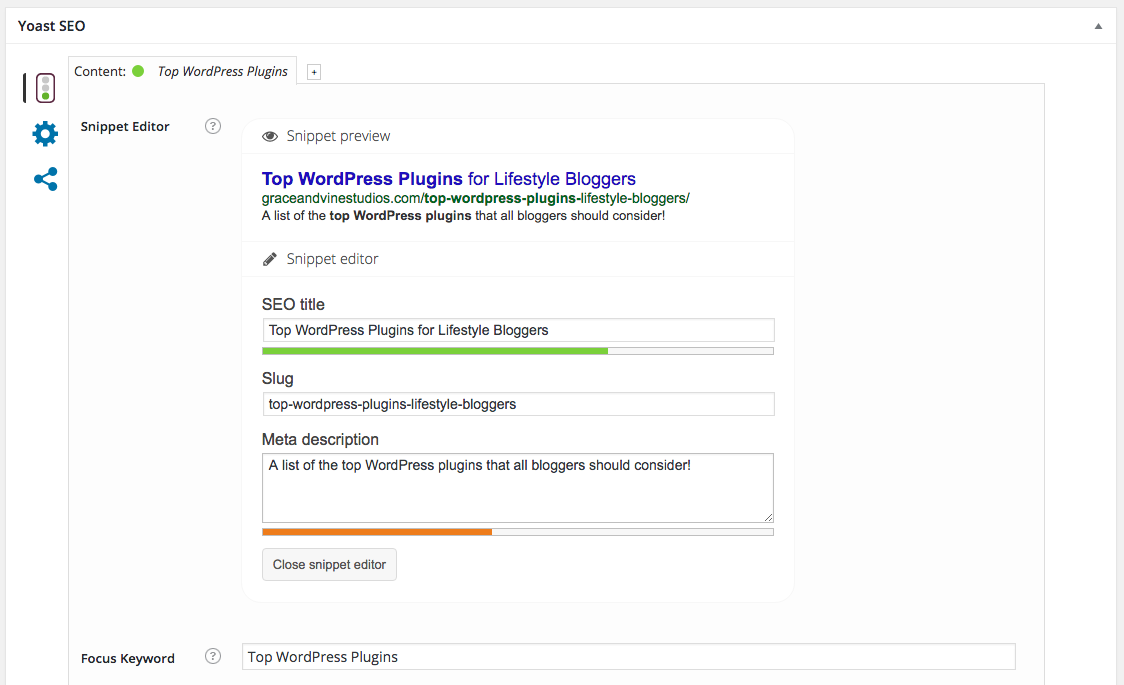1124x685 pixels.
Task: Click the green snippet preview URL
Action: [x=475, y=198]
